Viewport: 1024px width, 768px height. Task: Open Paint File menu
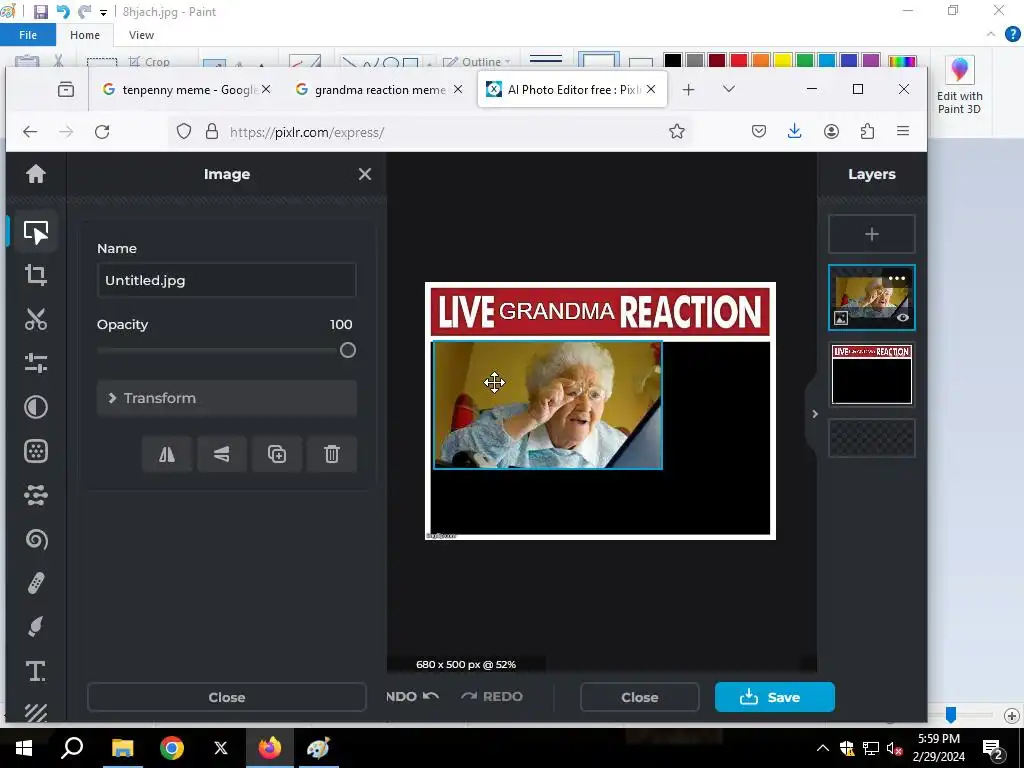click(x=28, y=35)
